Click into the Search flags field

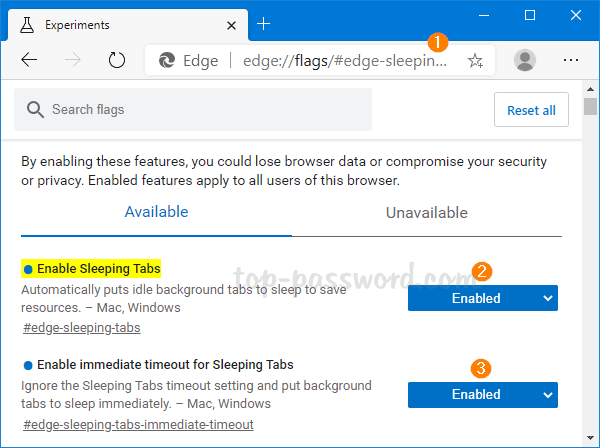[200, 109]
